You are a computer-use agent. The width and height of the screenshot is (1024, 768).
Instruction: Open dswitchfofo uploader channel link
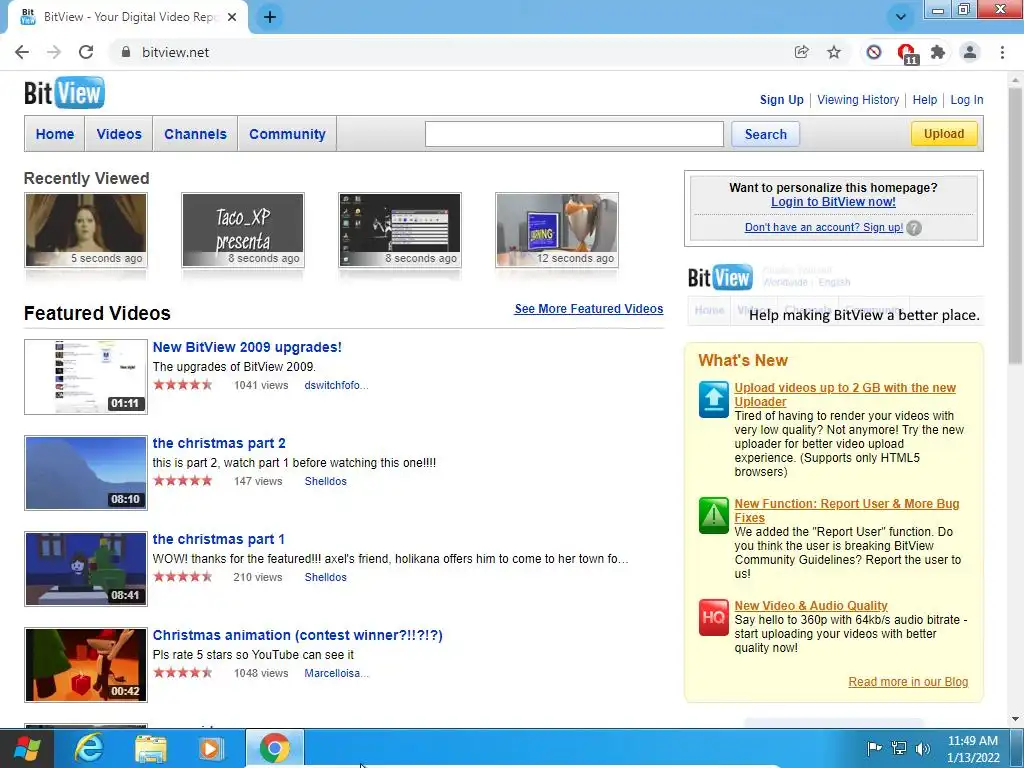pyautogui.click(x=336, y=385)
